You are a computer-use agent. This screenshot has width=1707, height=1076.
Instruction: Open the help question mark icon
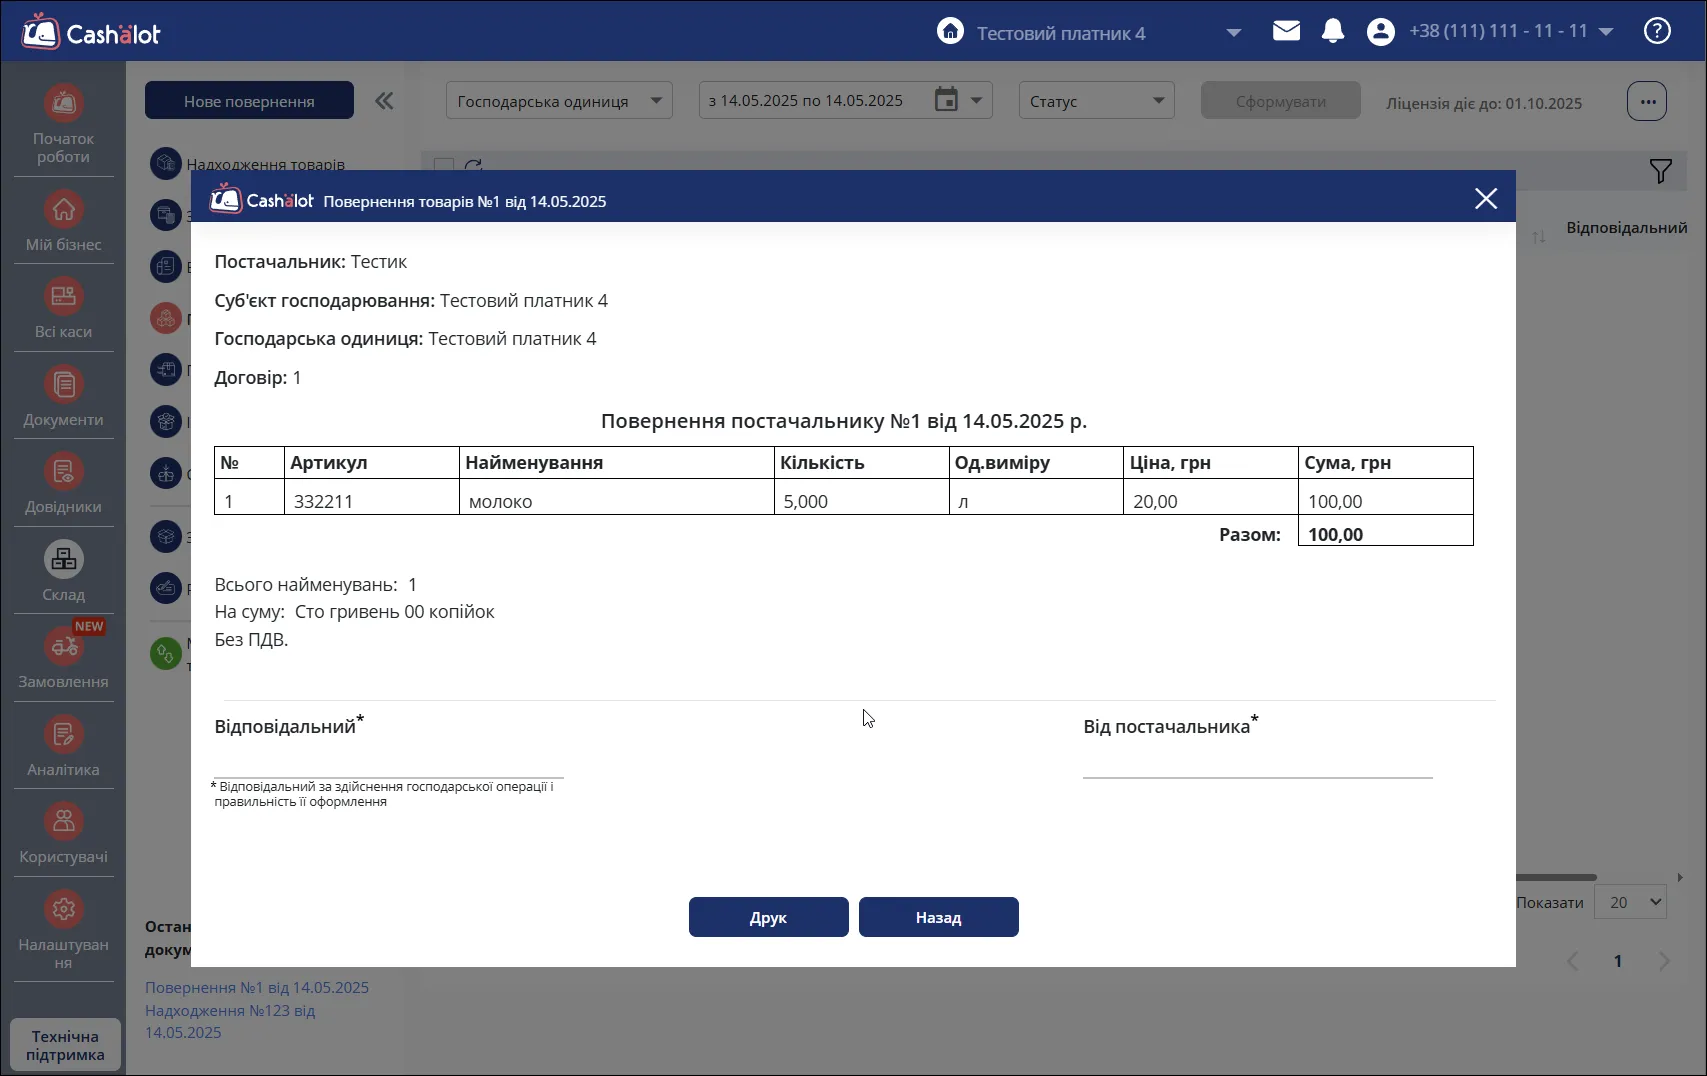(1657, 31)
